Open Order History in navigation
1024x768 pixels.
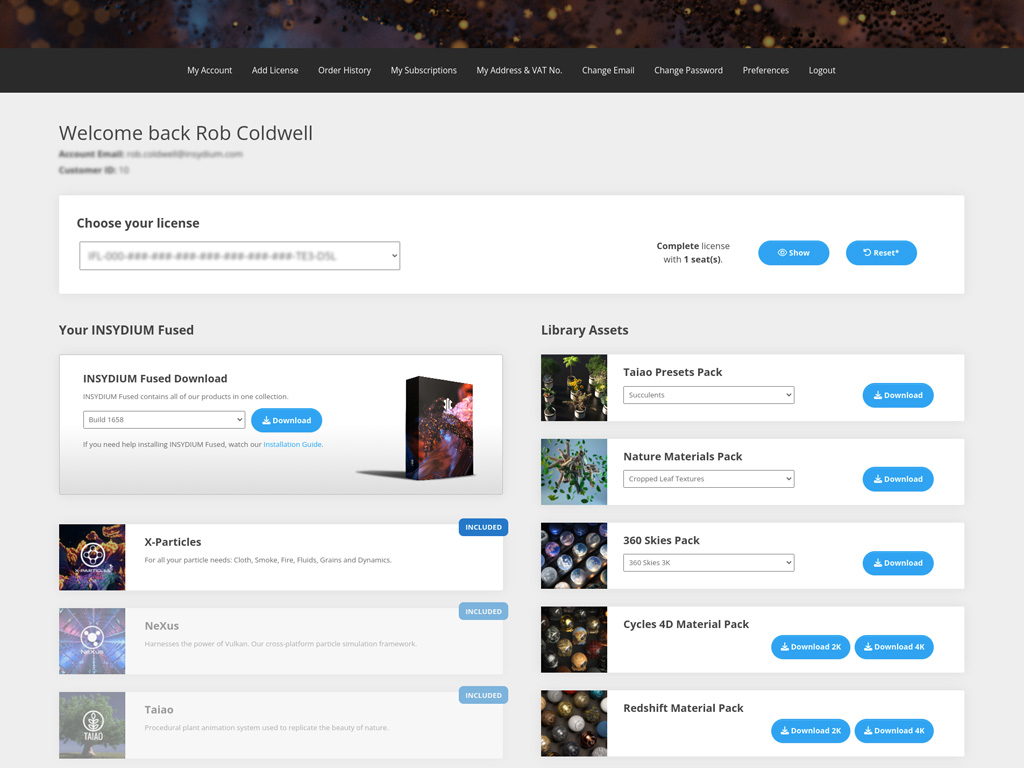(344, 70)
